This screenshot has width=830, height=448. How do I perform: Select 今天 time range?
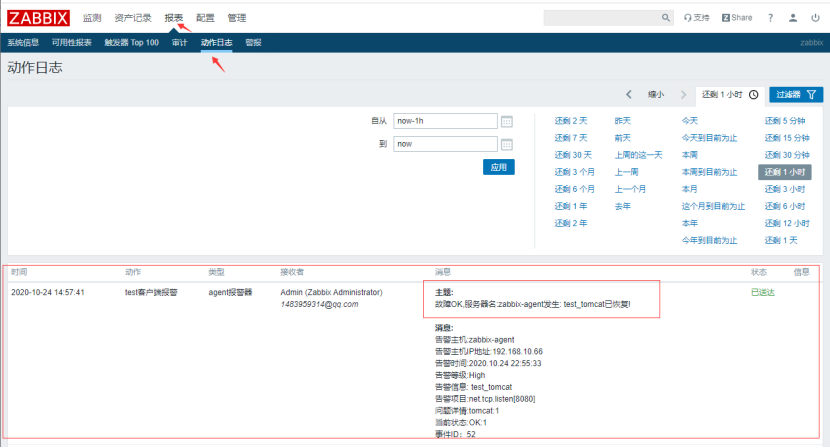point(690,121)
